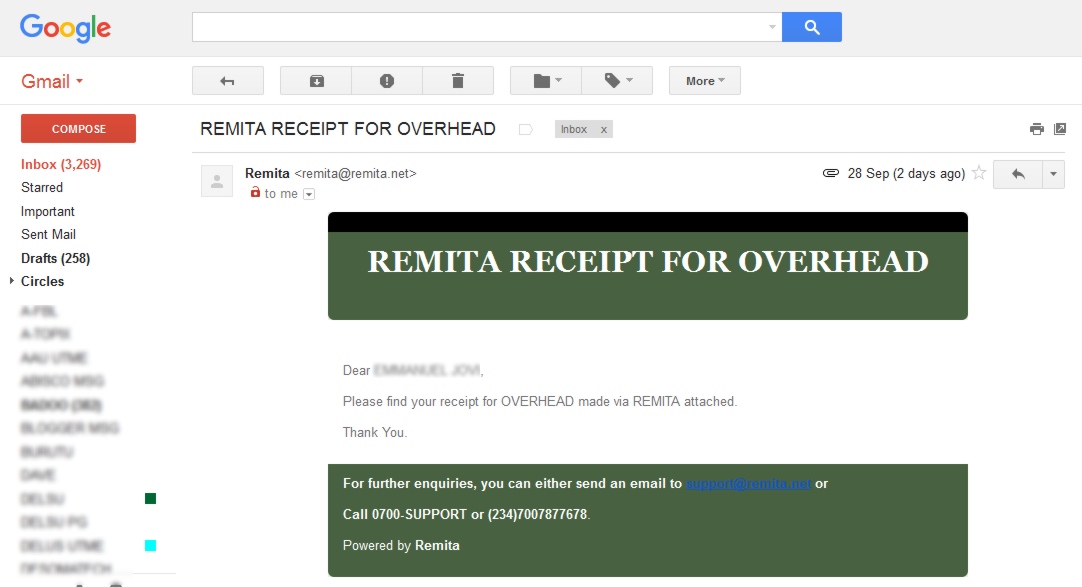
Task: Compose a new email
Action: [x=79, y=128]
